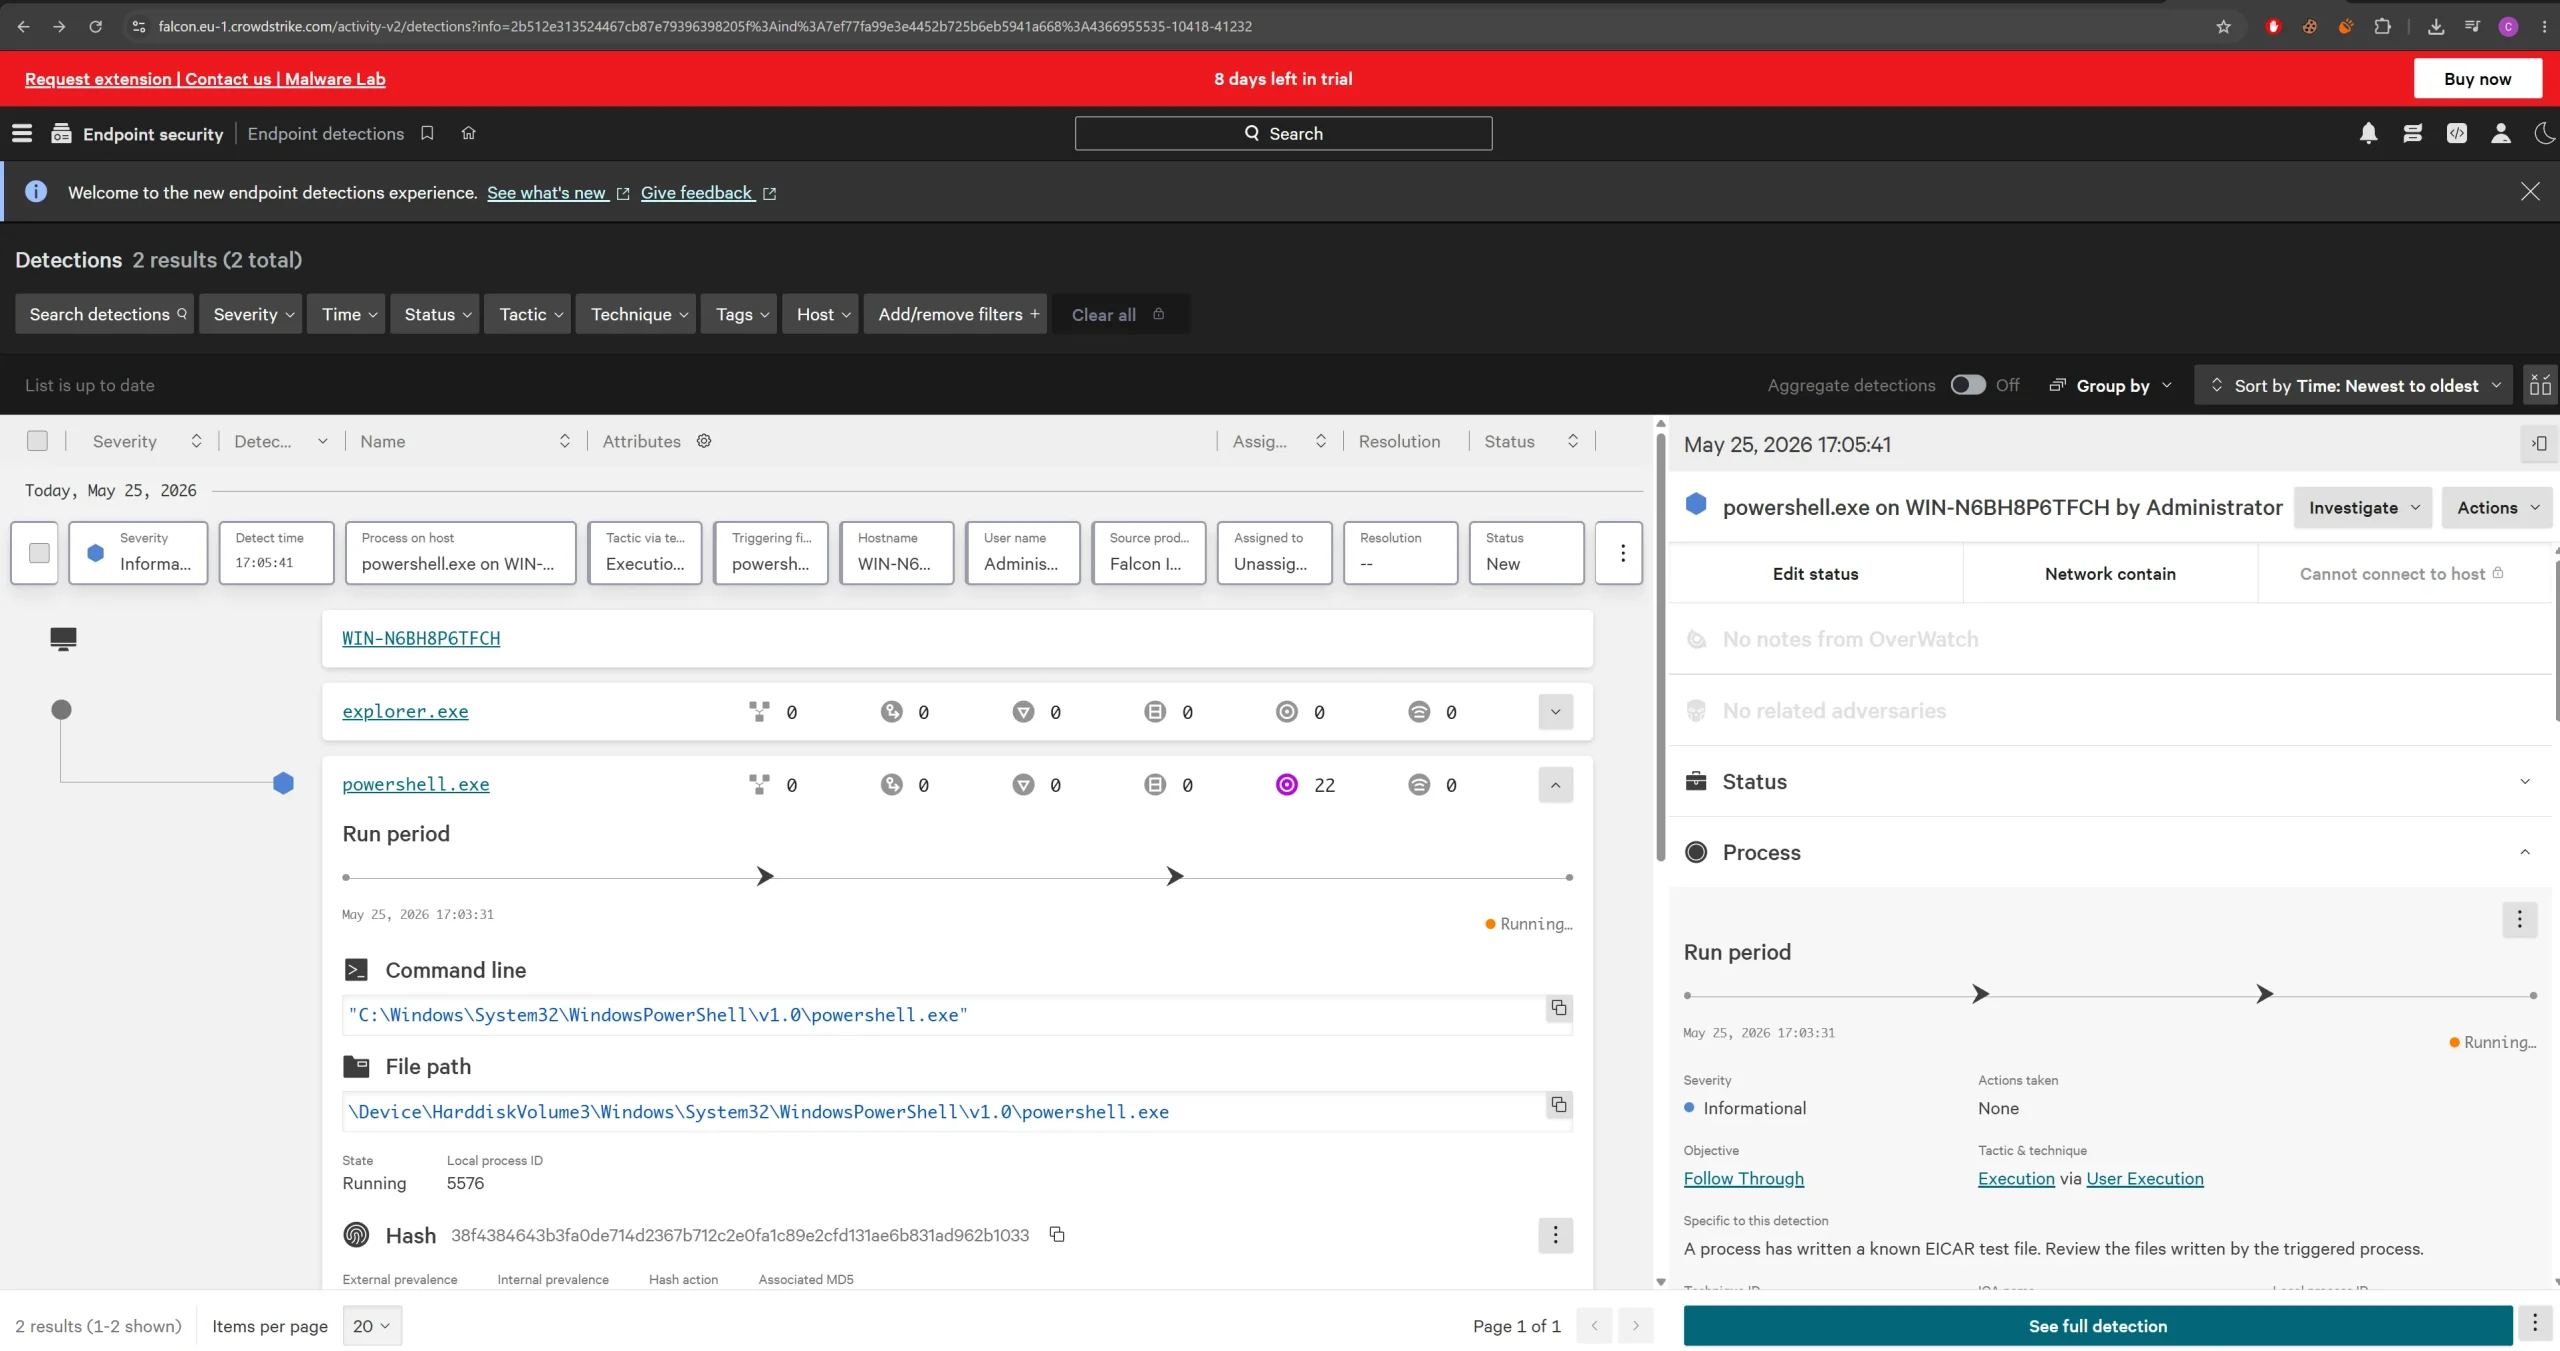Copy the SHA256 hash value
Image resolution: width=2560 pixels, height=1351 pixels.
pyautogui.click(x=1057, y=1234)
